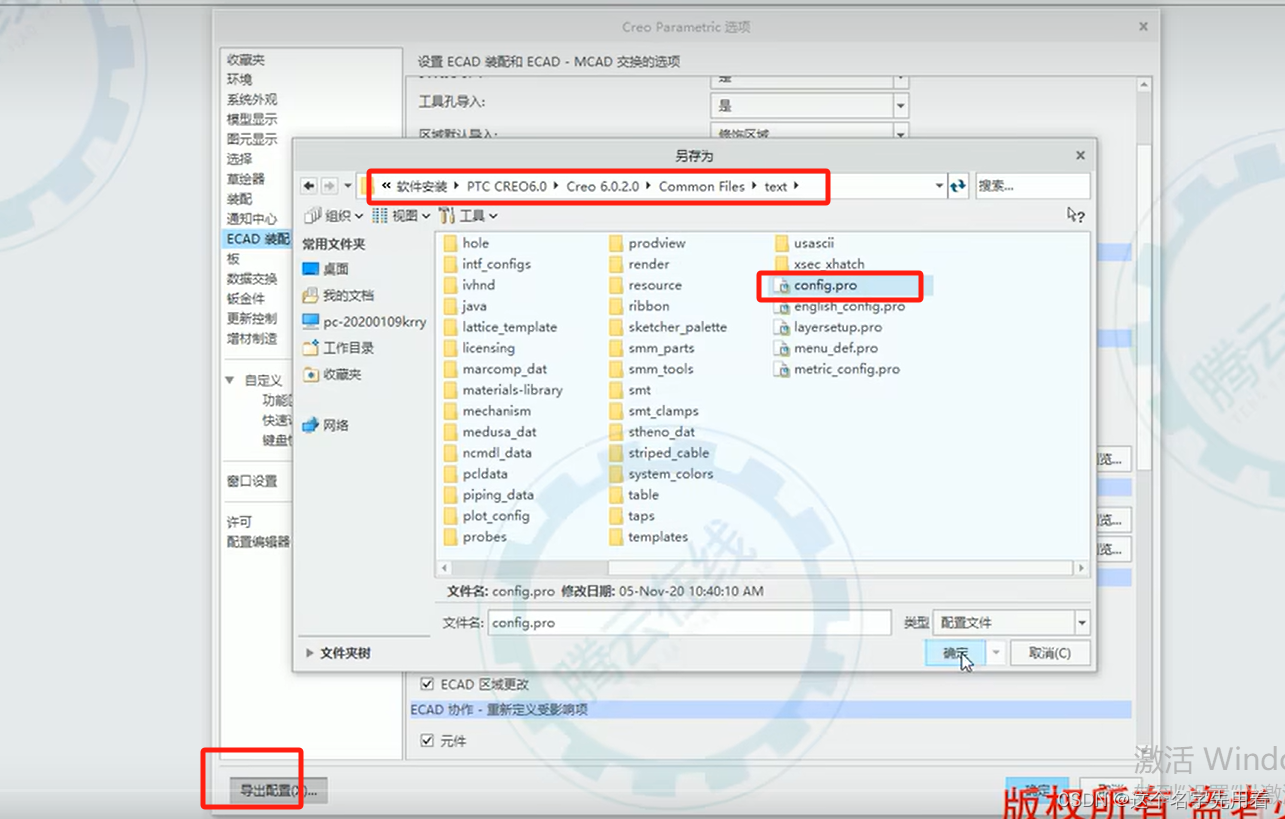This screenshot has height=819, width=1285.
Task: Click the prodview folder icon
Action: [x=616, y=243]
